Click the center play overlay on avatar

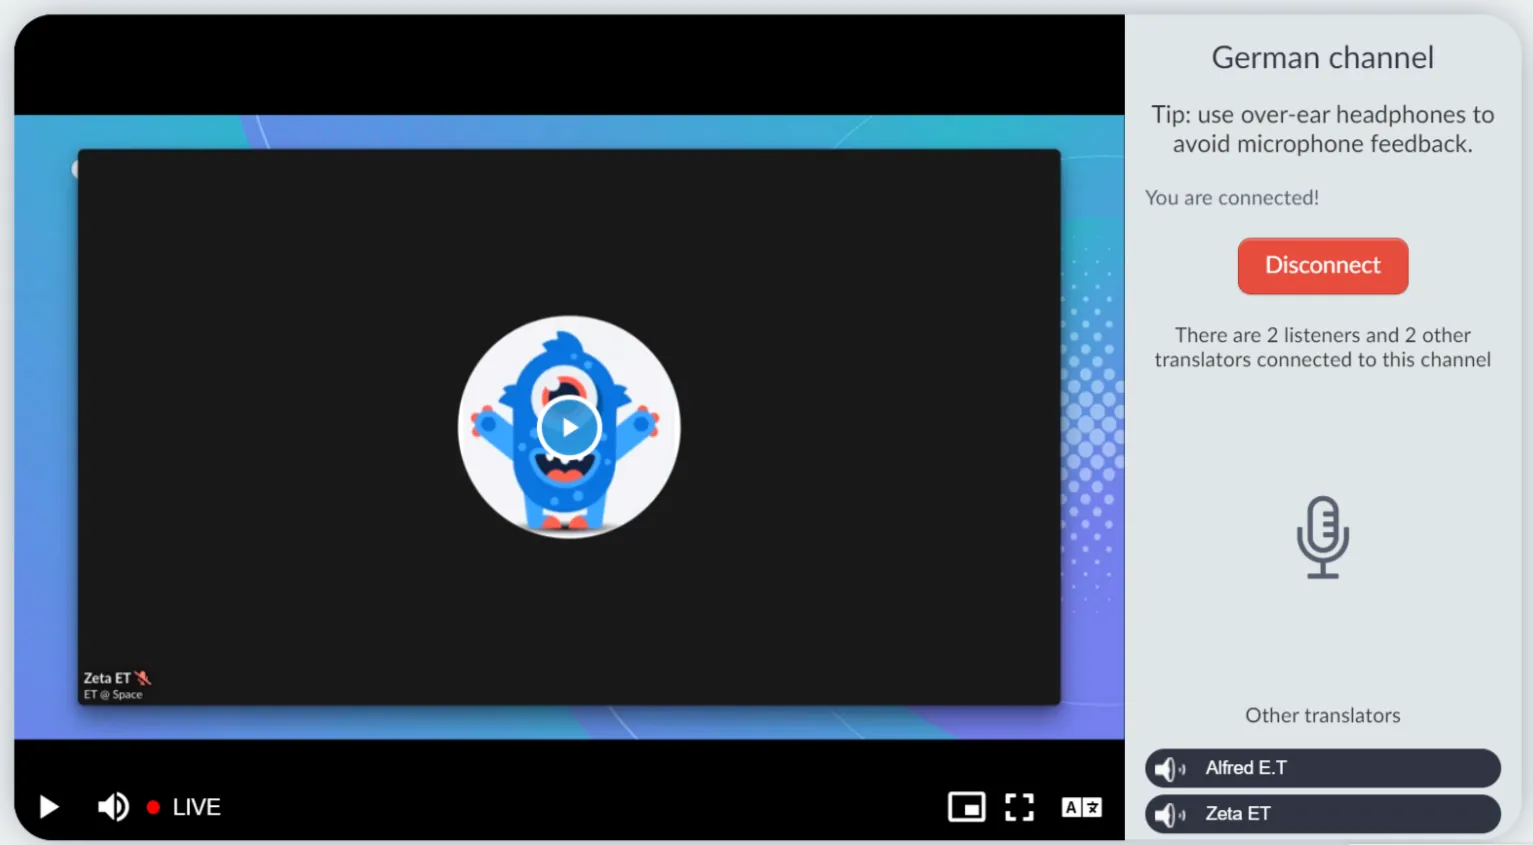[x=569, y=428]
